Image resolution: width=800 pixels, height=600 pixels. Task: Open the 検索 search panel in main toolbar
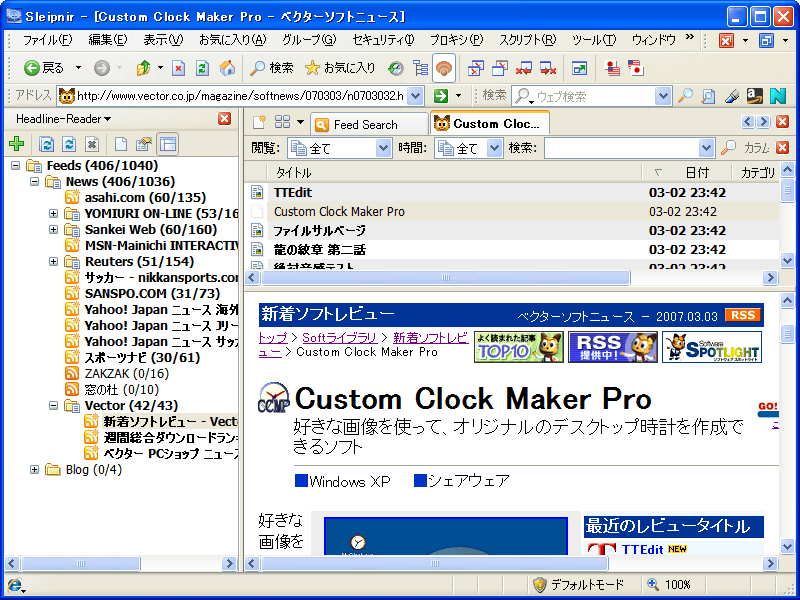pos(271,68)
